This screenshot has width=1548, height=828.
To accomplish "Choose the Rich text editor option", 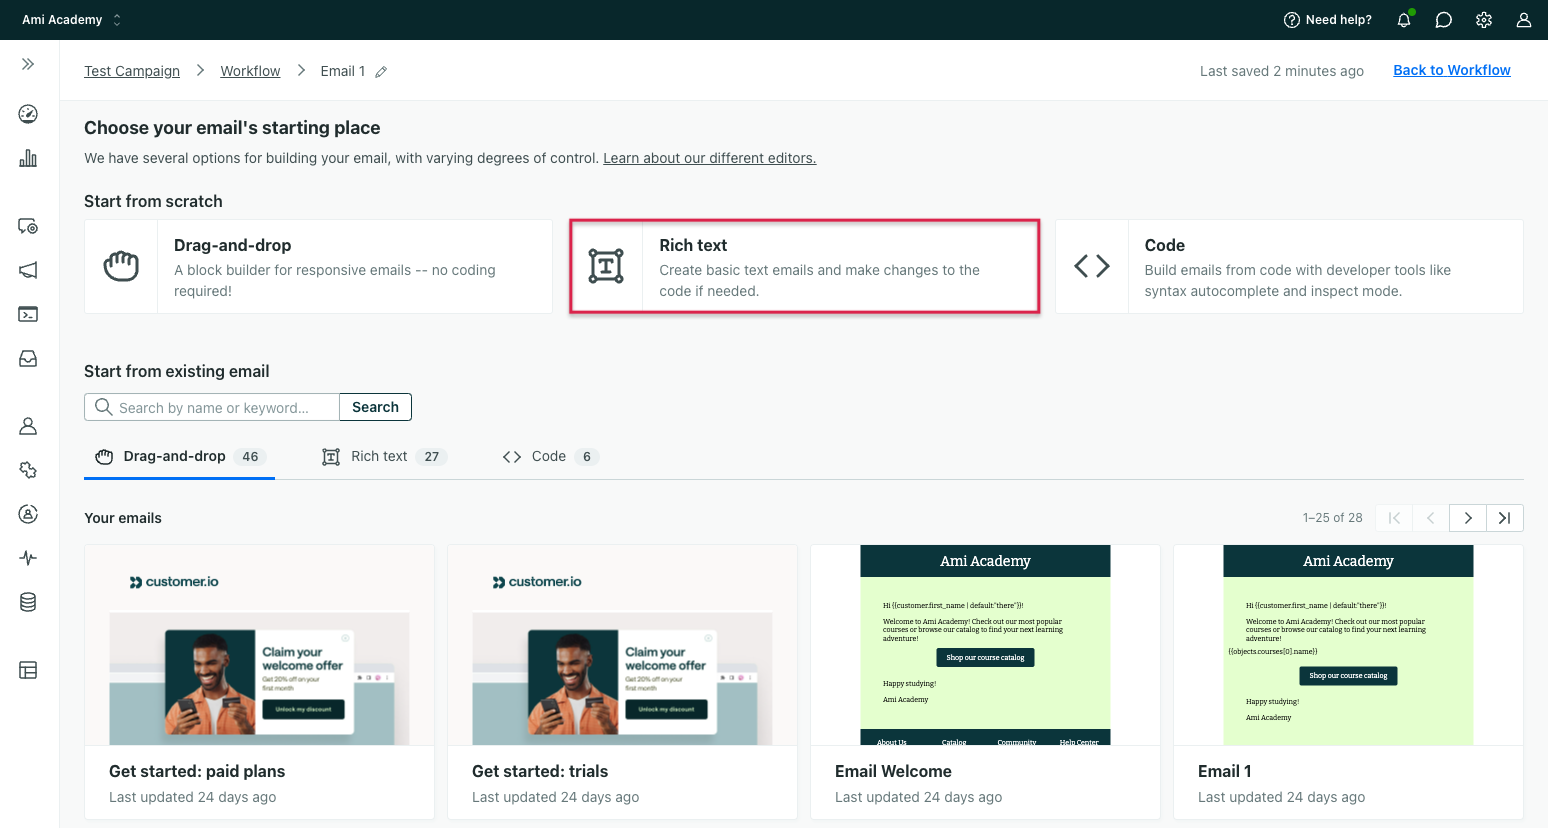I will (x=805, y=266).
